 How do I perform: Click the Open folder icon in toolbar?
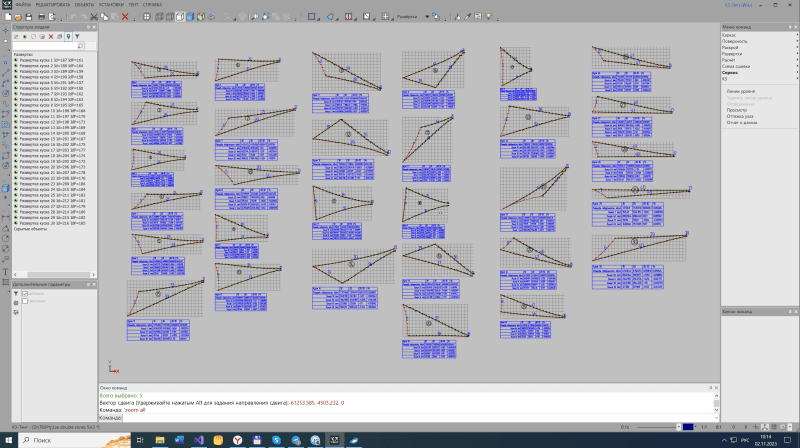pyautogui.click(x=19, y=17)
